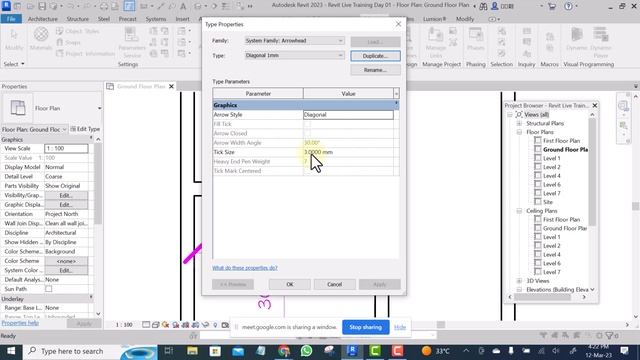Click the Task View icon in the taskbar
640x360 pixels.
pyautogui.click(x=169, y=351)
